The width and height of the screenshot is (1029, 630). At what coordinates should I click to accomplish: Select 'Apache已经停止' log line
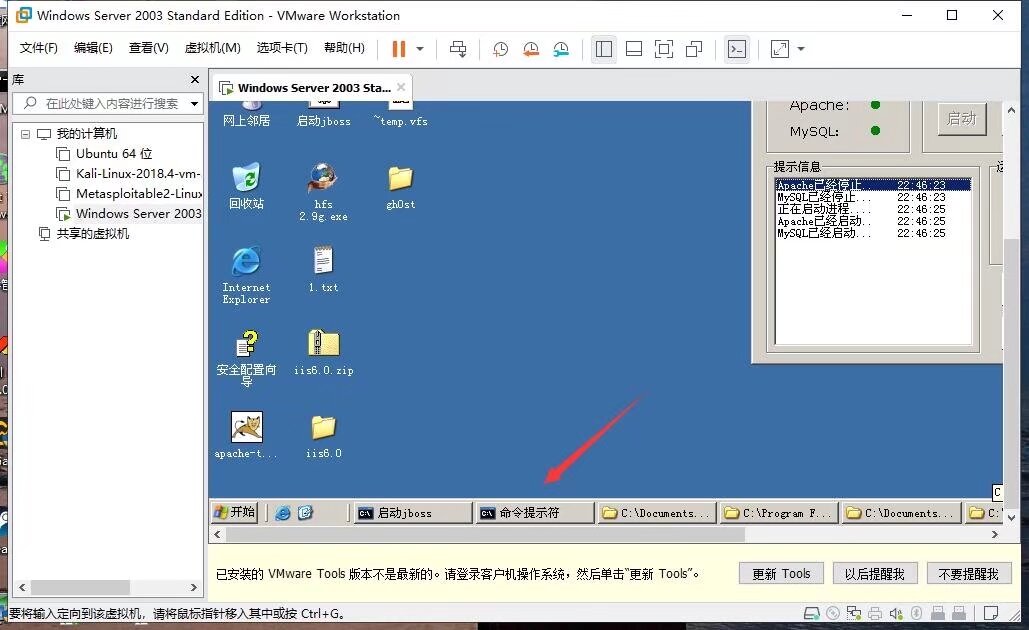tap(872, 185)
